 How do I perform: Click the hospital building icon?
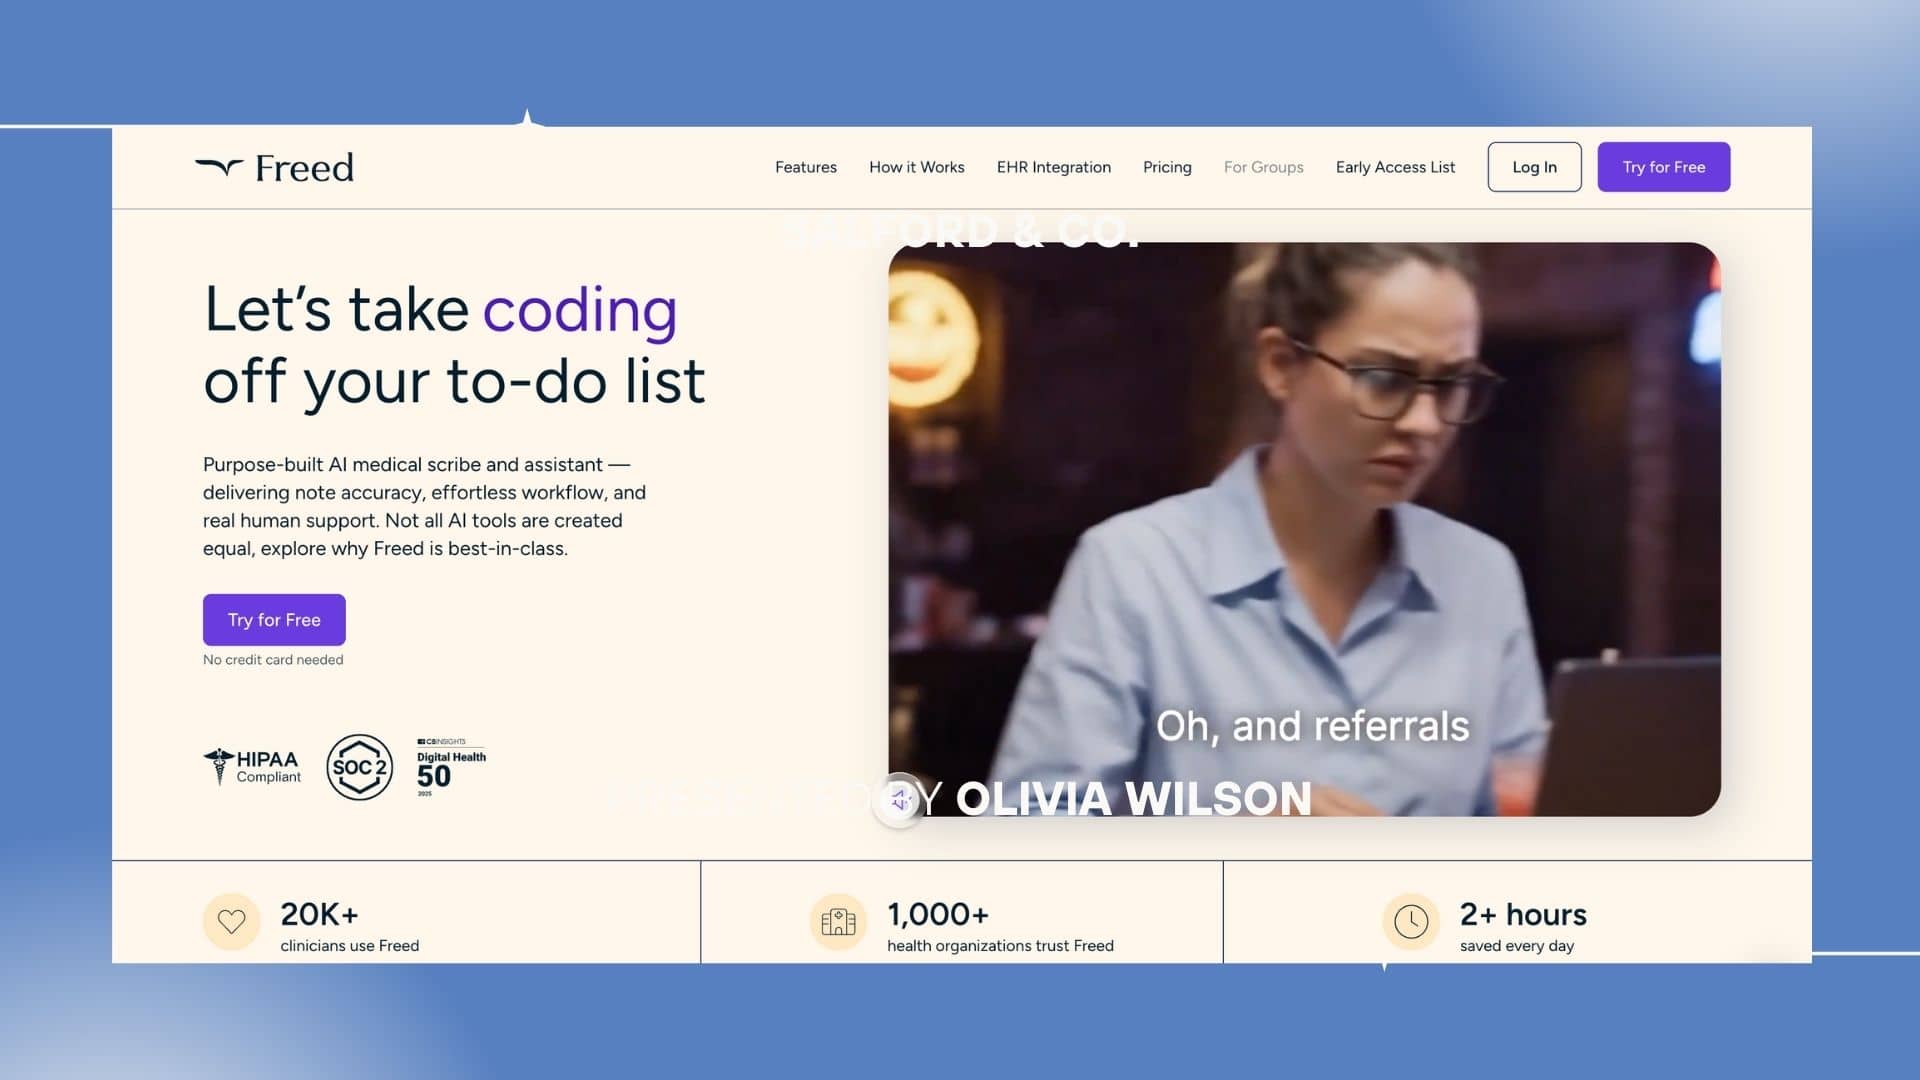[838, 921]
